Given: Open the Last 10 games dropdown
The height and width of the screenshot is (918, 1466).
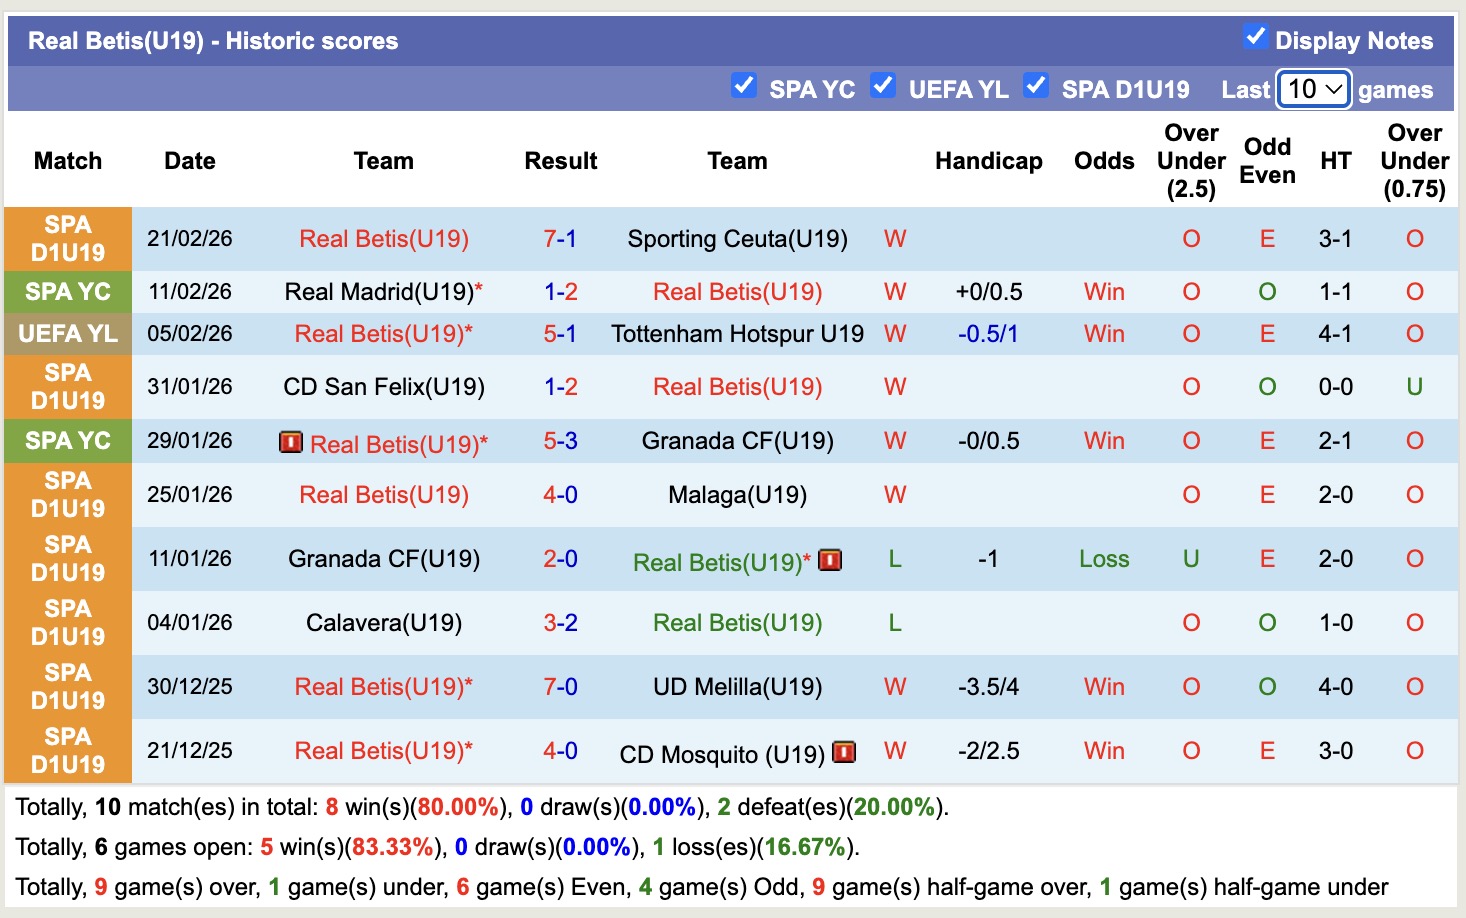Looking at the screenshot, I should (x=1314, y=89).
